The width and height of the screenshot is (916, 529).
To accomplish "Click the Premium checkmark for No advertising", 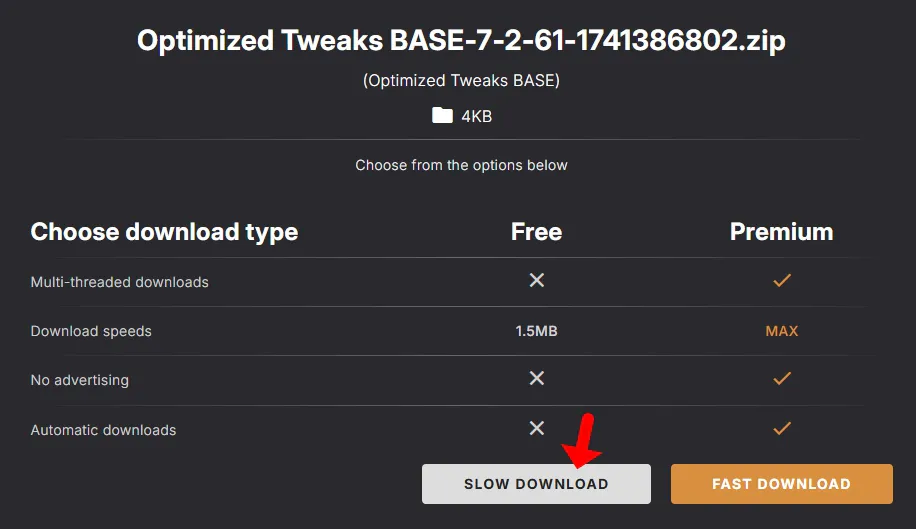I will [782, 378].
